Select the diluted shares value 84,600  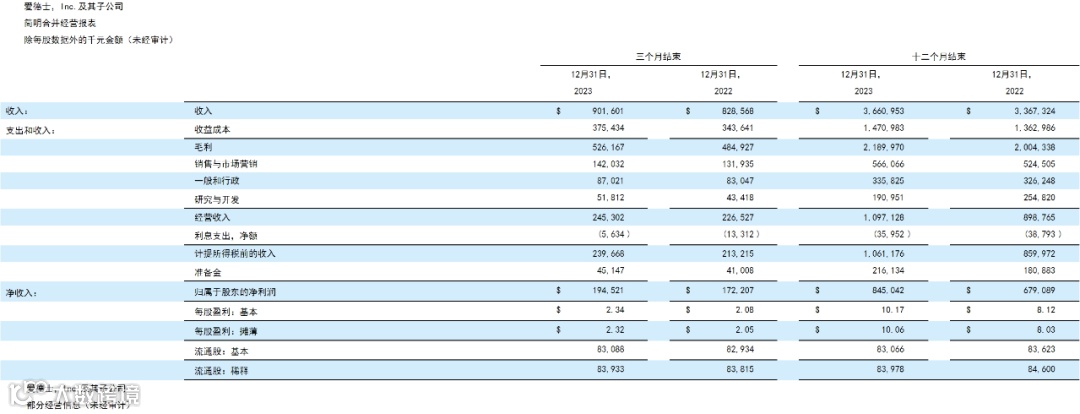tap(1042, 370)
